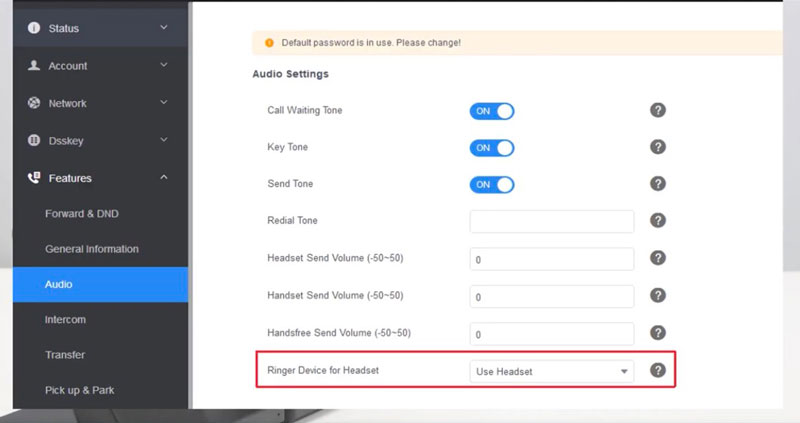Viewport: 800px width, 423px height.
Task: Click the Dsskey grid icon
Action: tap(34, 141)
